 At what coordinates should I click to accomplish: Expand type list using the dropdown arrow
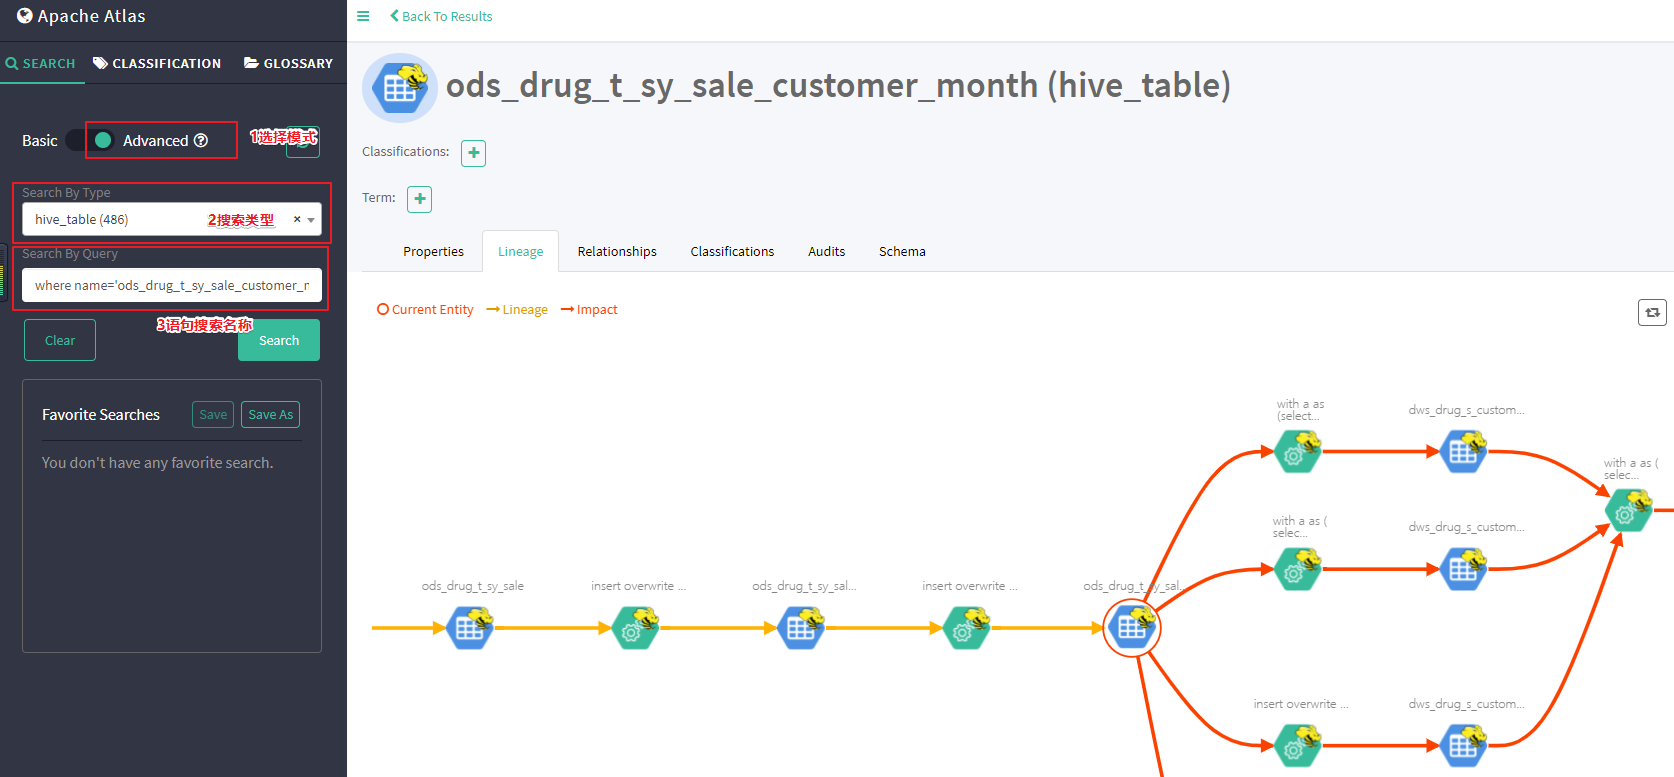coord(312,220)
